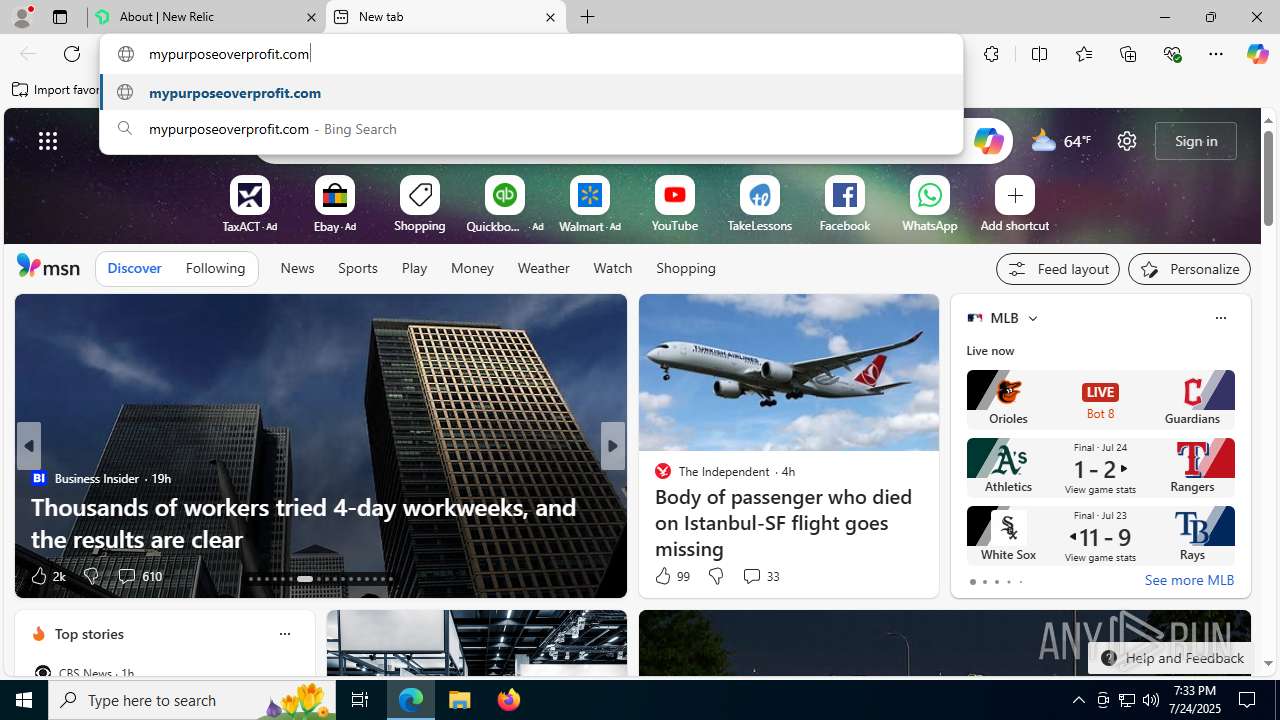The image size is (1280, 720).
Task: Show the next carousel story
Action: pos(612,446)
